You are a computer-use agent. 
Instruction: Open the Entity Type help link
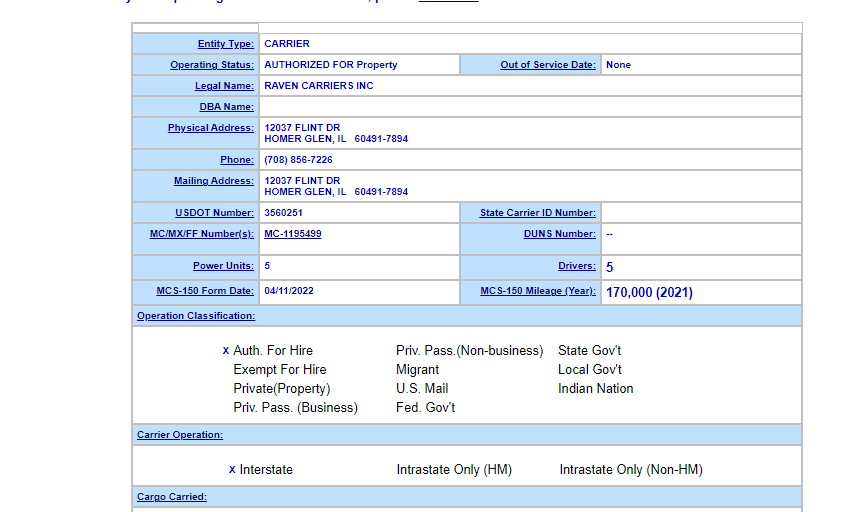pyautogui.click(x=226, y=44)
